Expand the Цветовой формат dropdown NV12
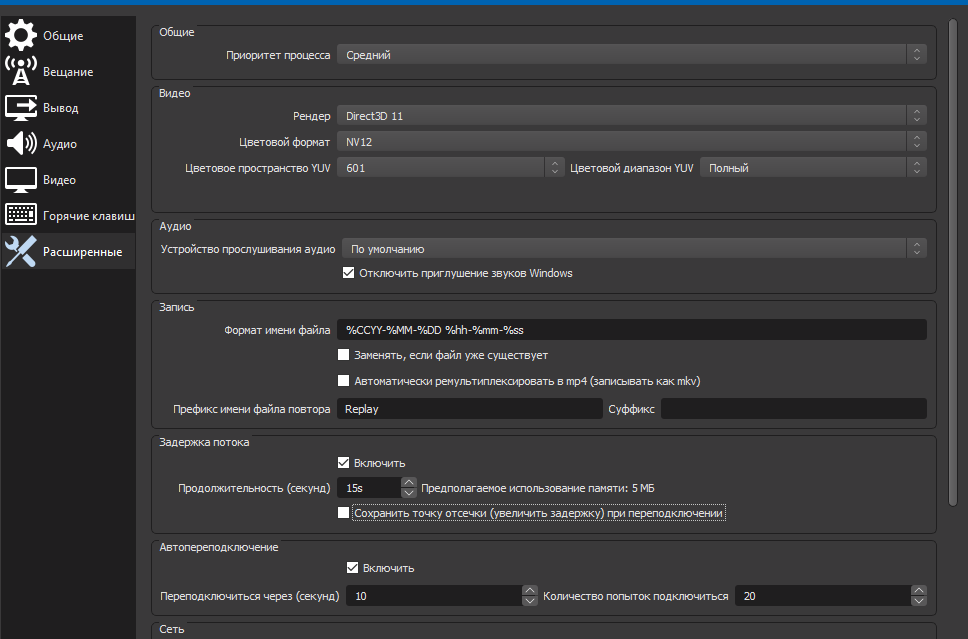The width and height of the screenshot is (968, 639). click(x=632, y=141)
